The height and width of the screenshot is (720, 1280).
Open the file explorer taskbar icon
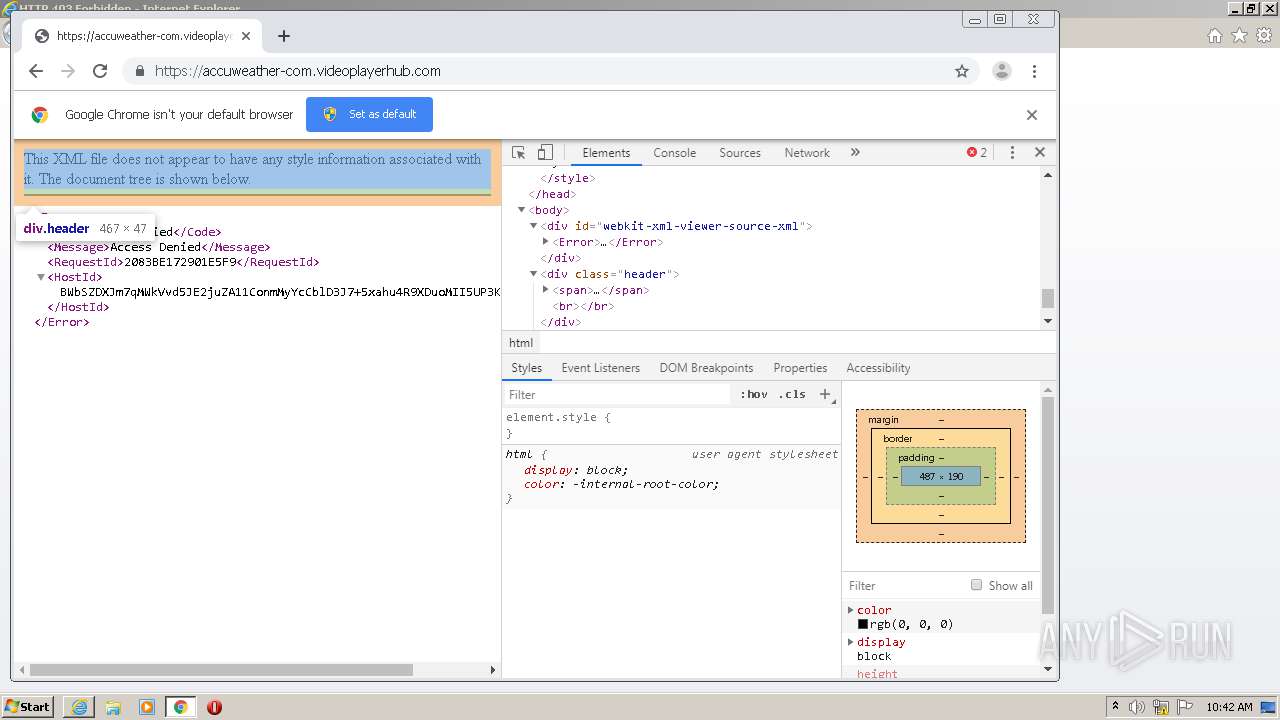click(x=113, y=707)
